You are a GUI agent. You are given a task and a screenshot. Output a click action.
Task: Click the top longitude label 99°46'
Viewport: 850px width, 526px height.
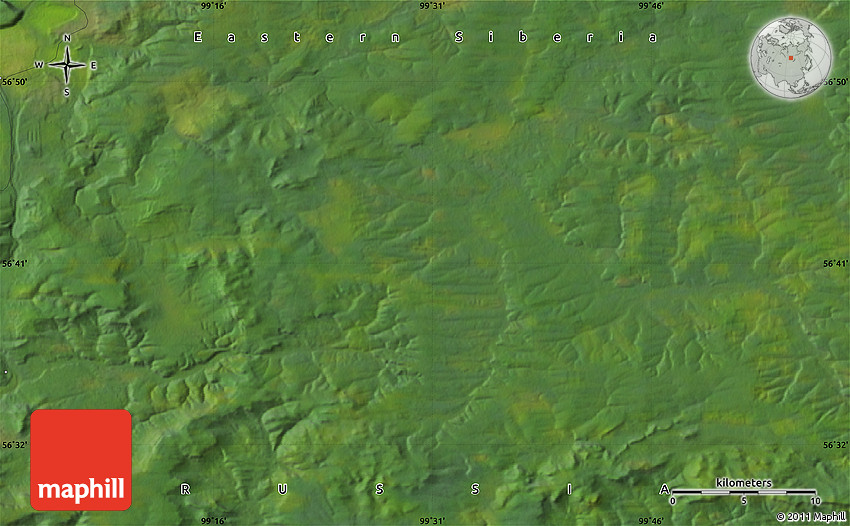click(x=651, y=6)
